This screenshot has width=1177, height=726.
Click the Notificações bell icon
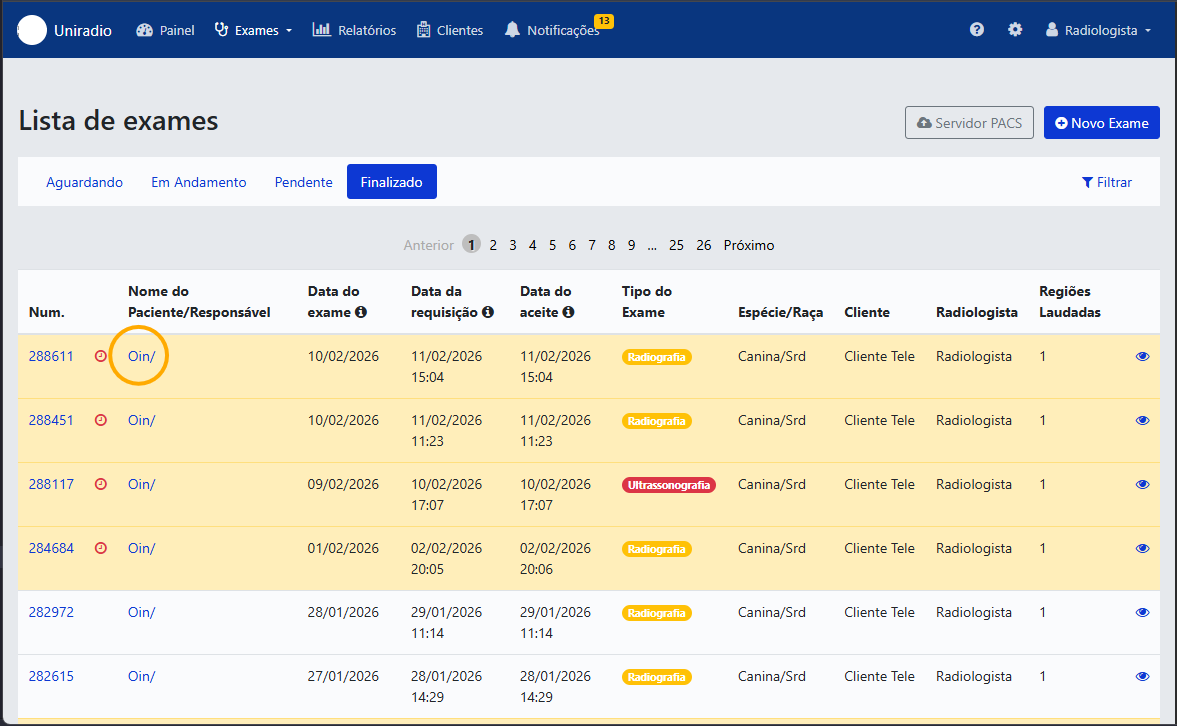tap(512, 30)
